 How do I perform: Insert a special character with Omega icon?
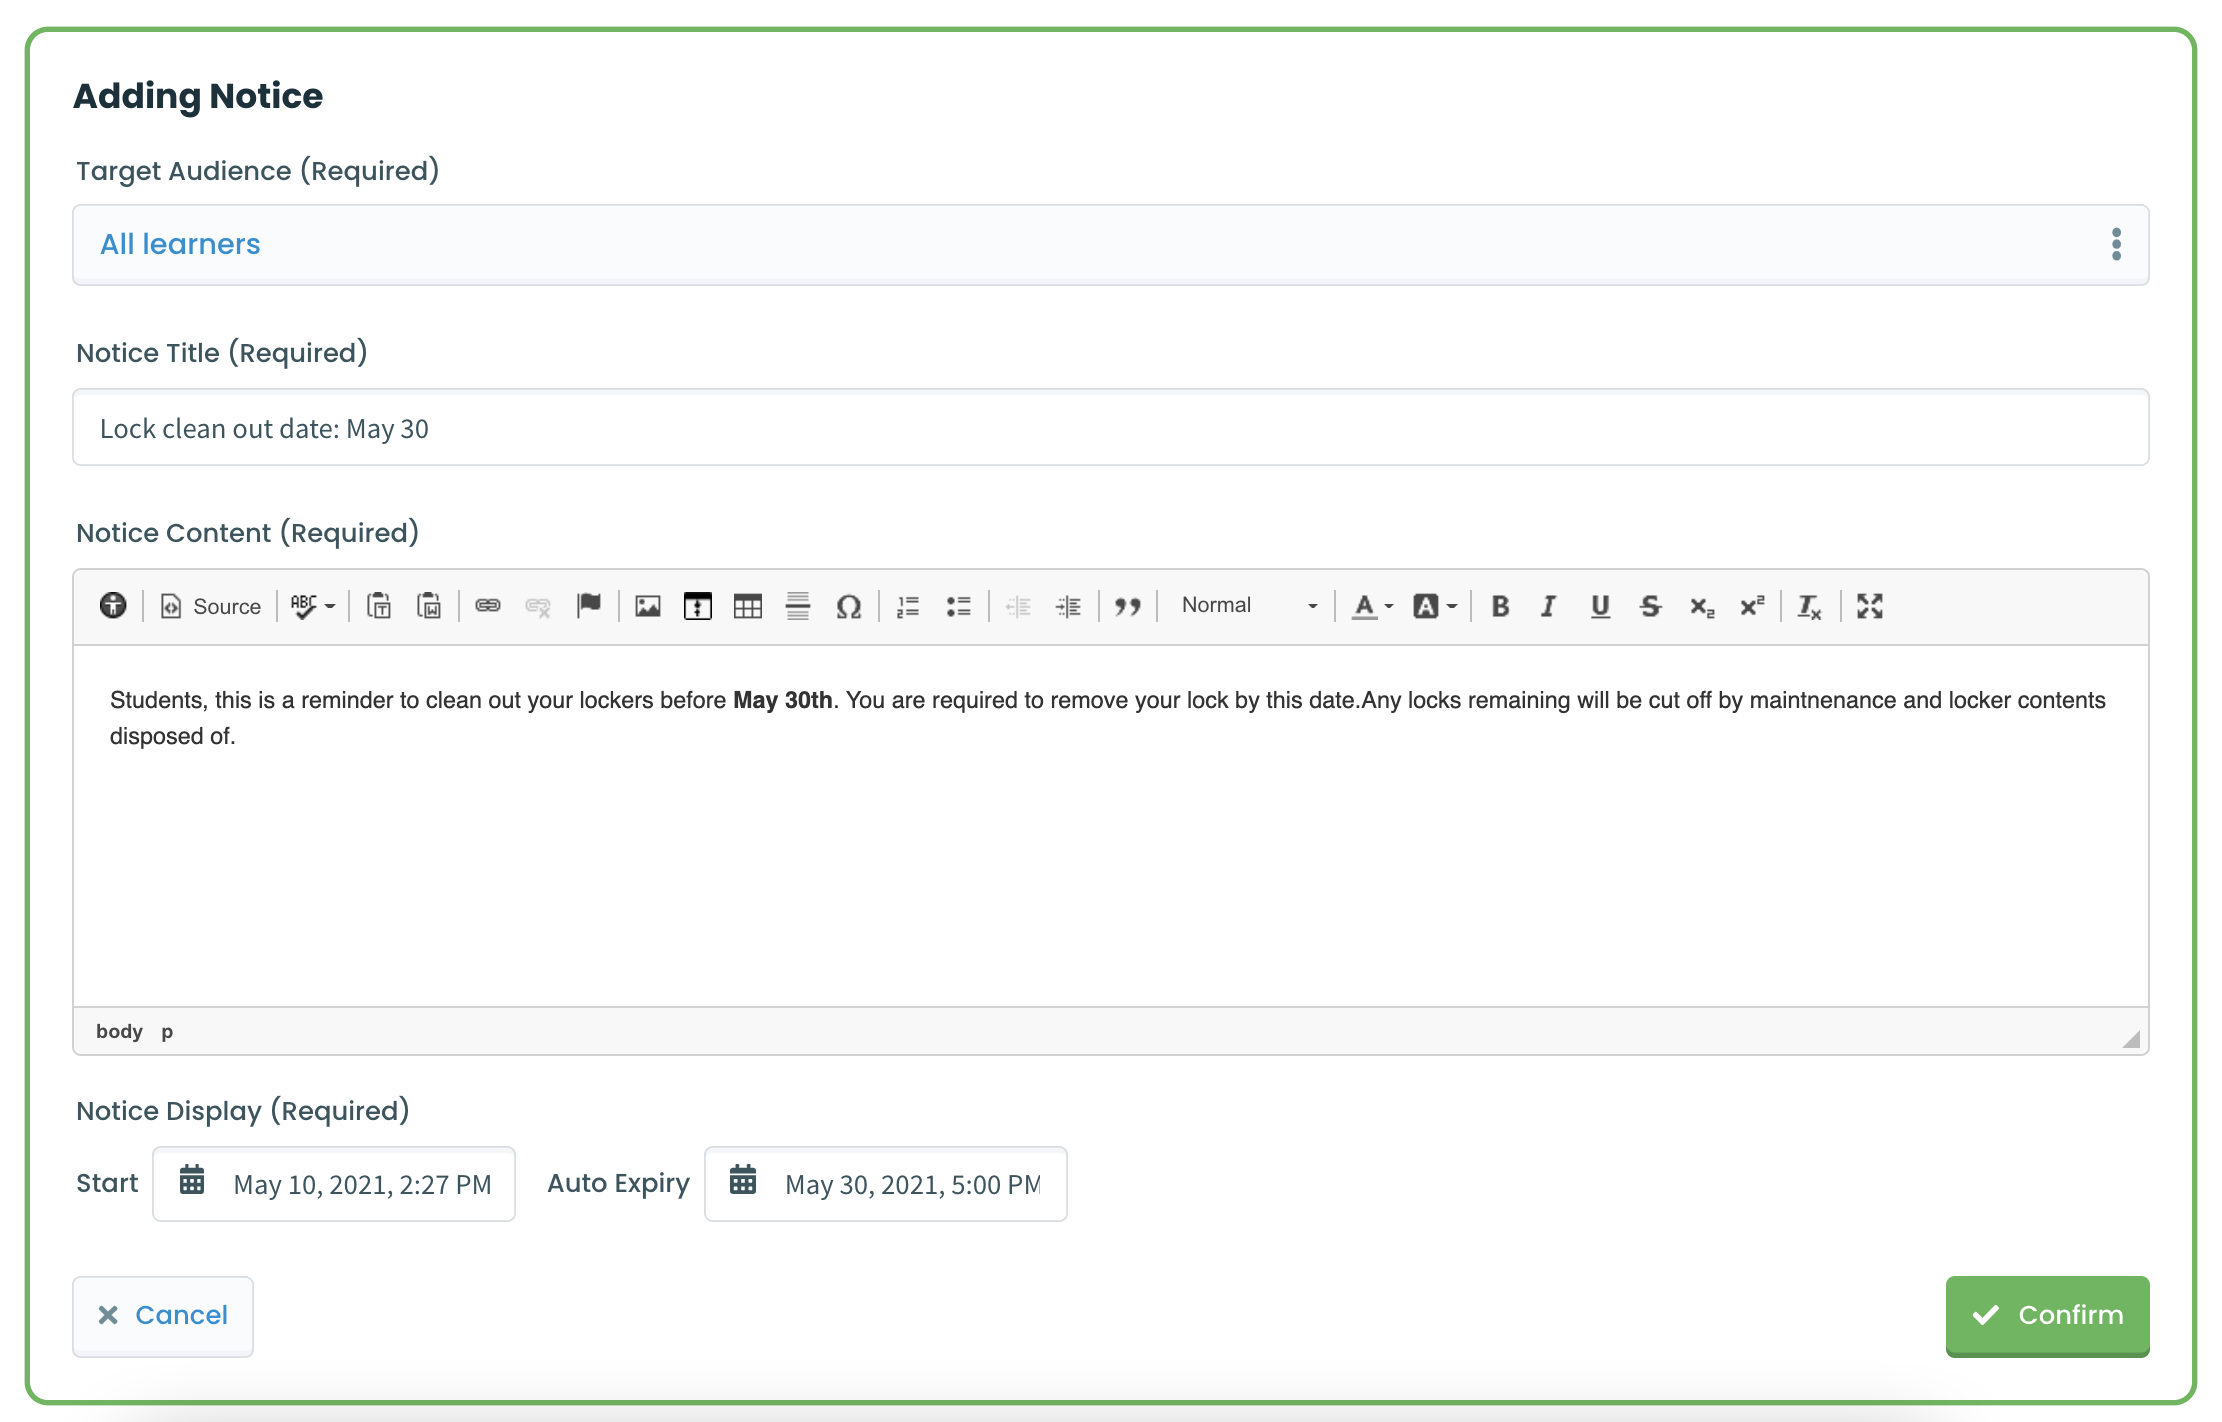pos(849,606)
